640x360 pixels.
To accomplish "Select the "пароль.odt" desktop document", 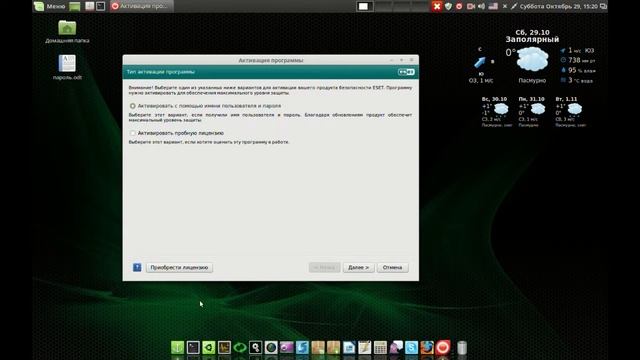I will [x=67, y=67].
